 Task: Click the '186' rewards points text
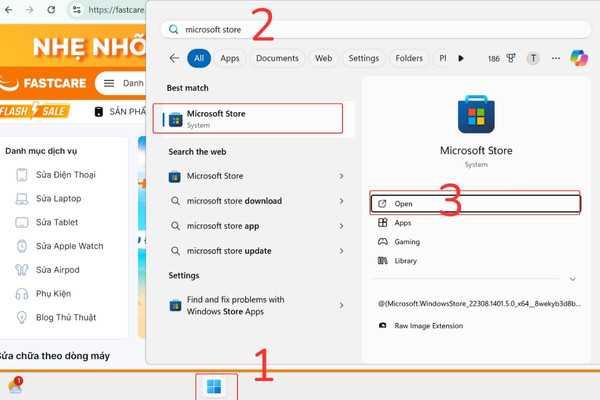tap(494, 59)
